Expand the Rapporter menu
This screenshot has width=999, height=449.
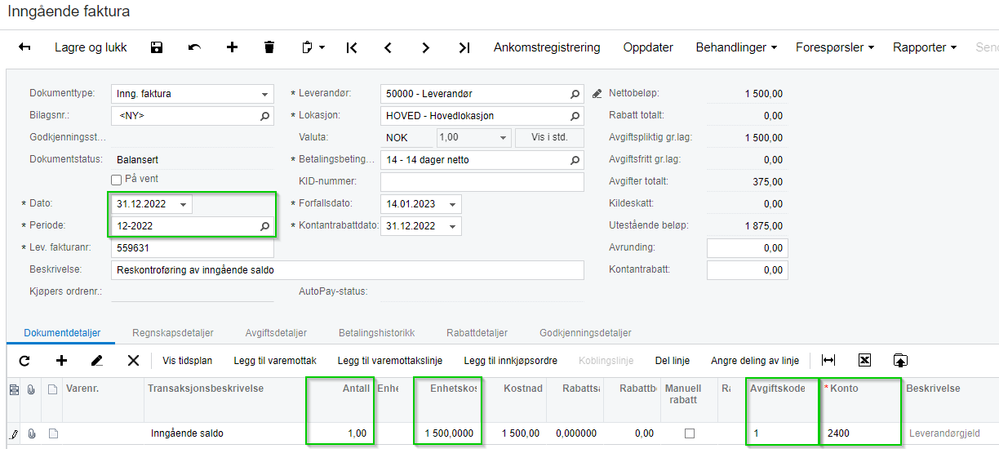(924, 47)
